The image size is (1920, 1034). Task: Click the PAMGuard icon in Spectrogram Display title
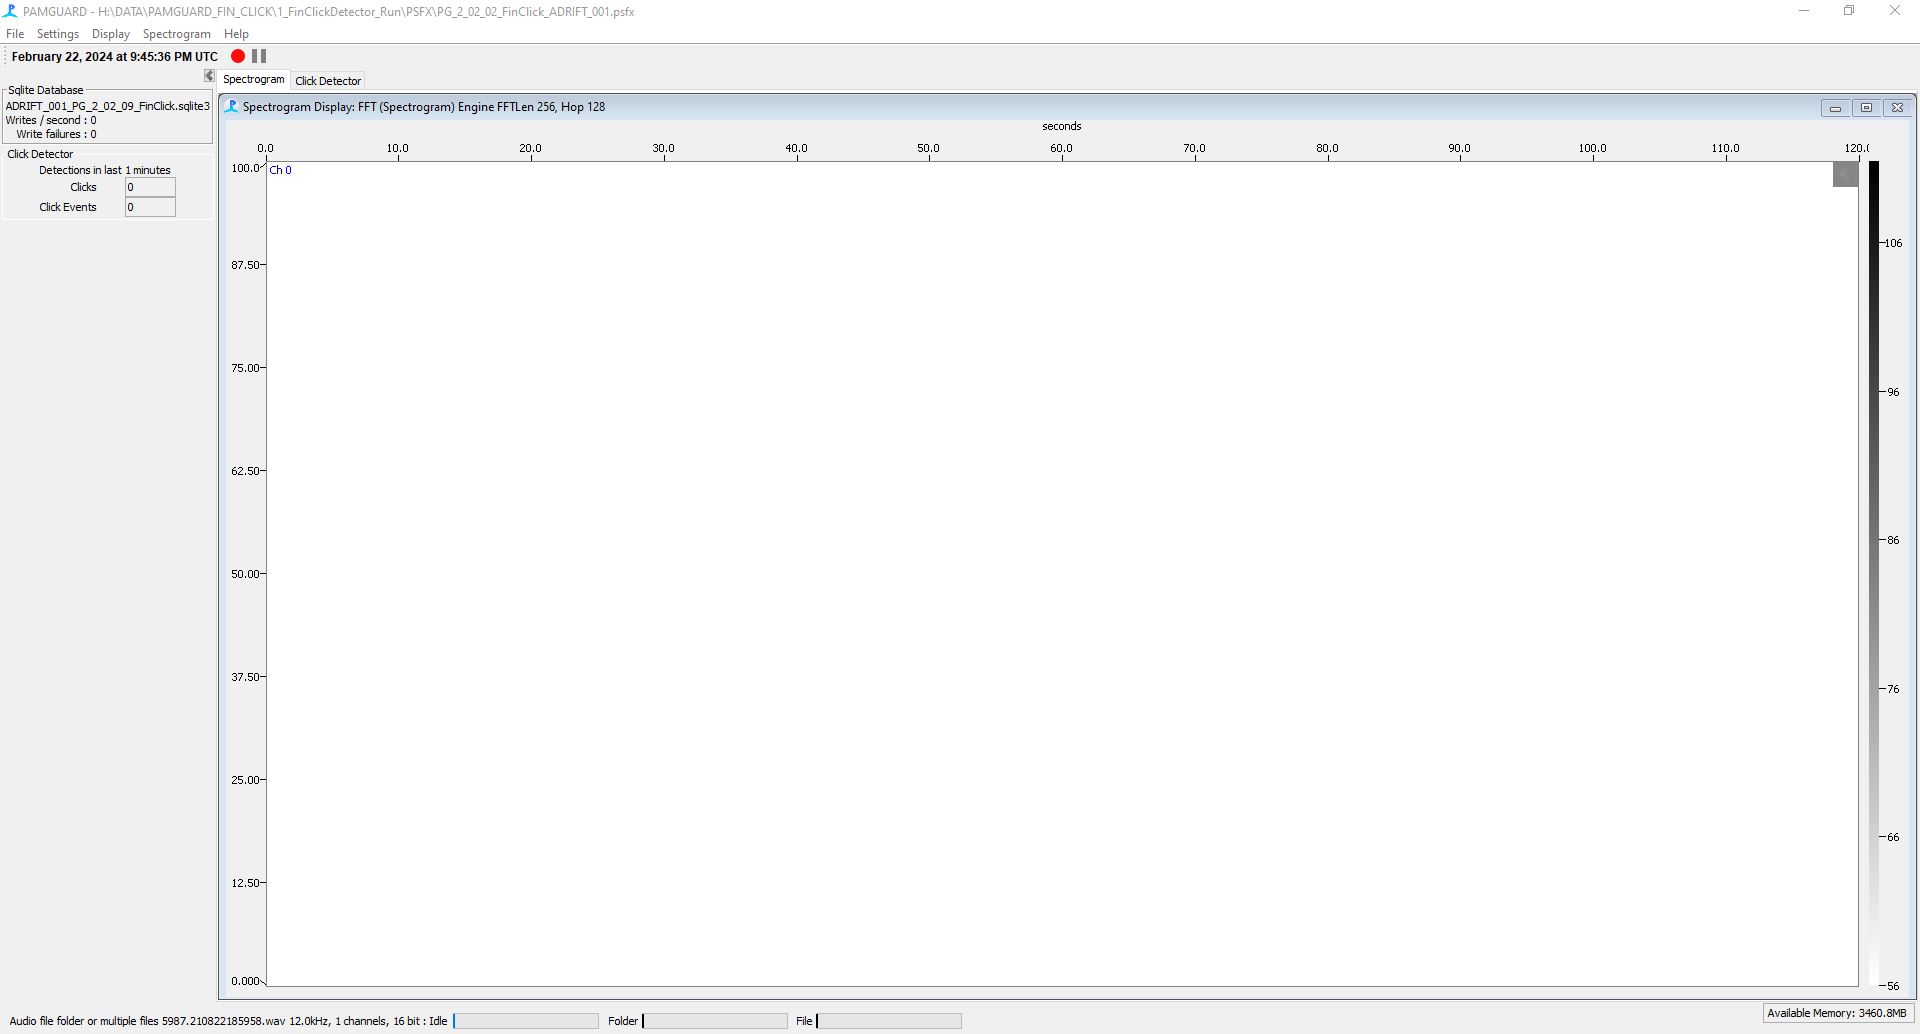point(232,107)
